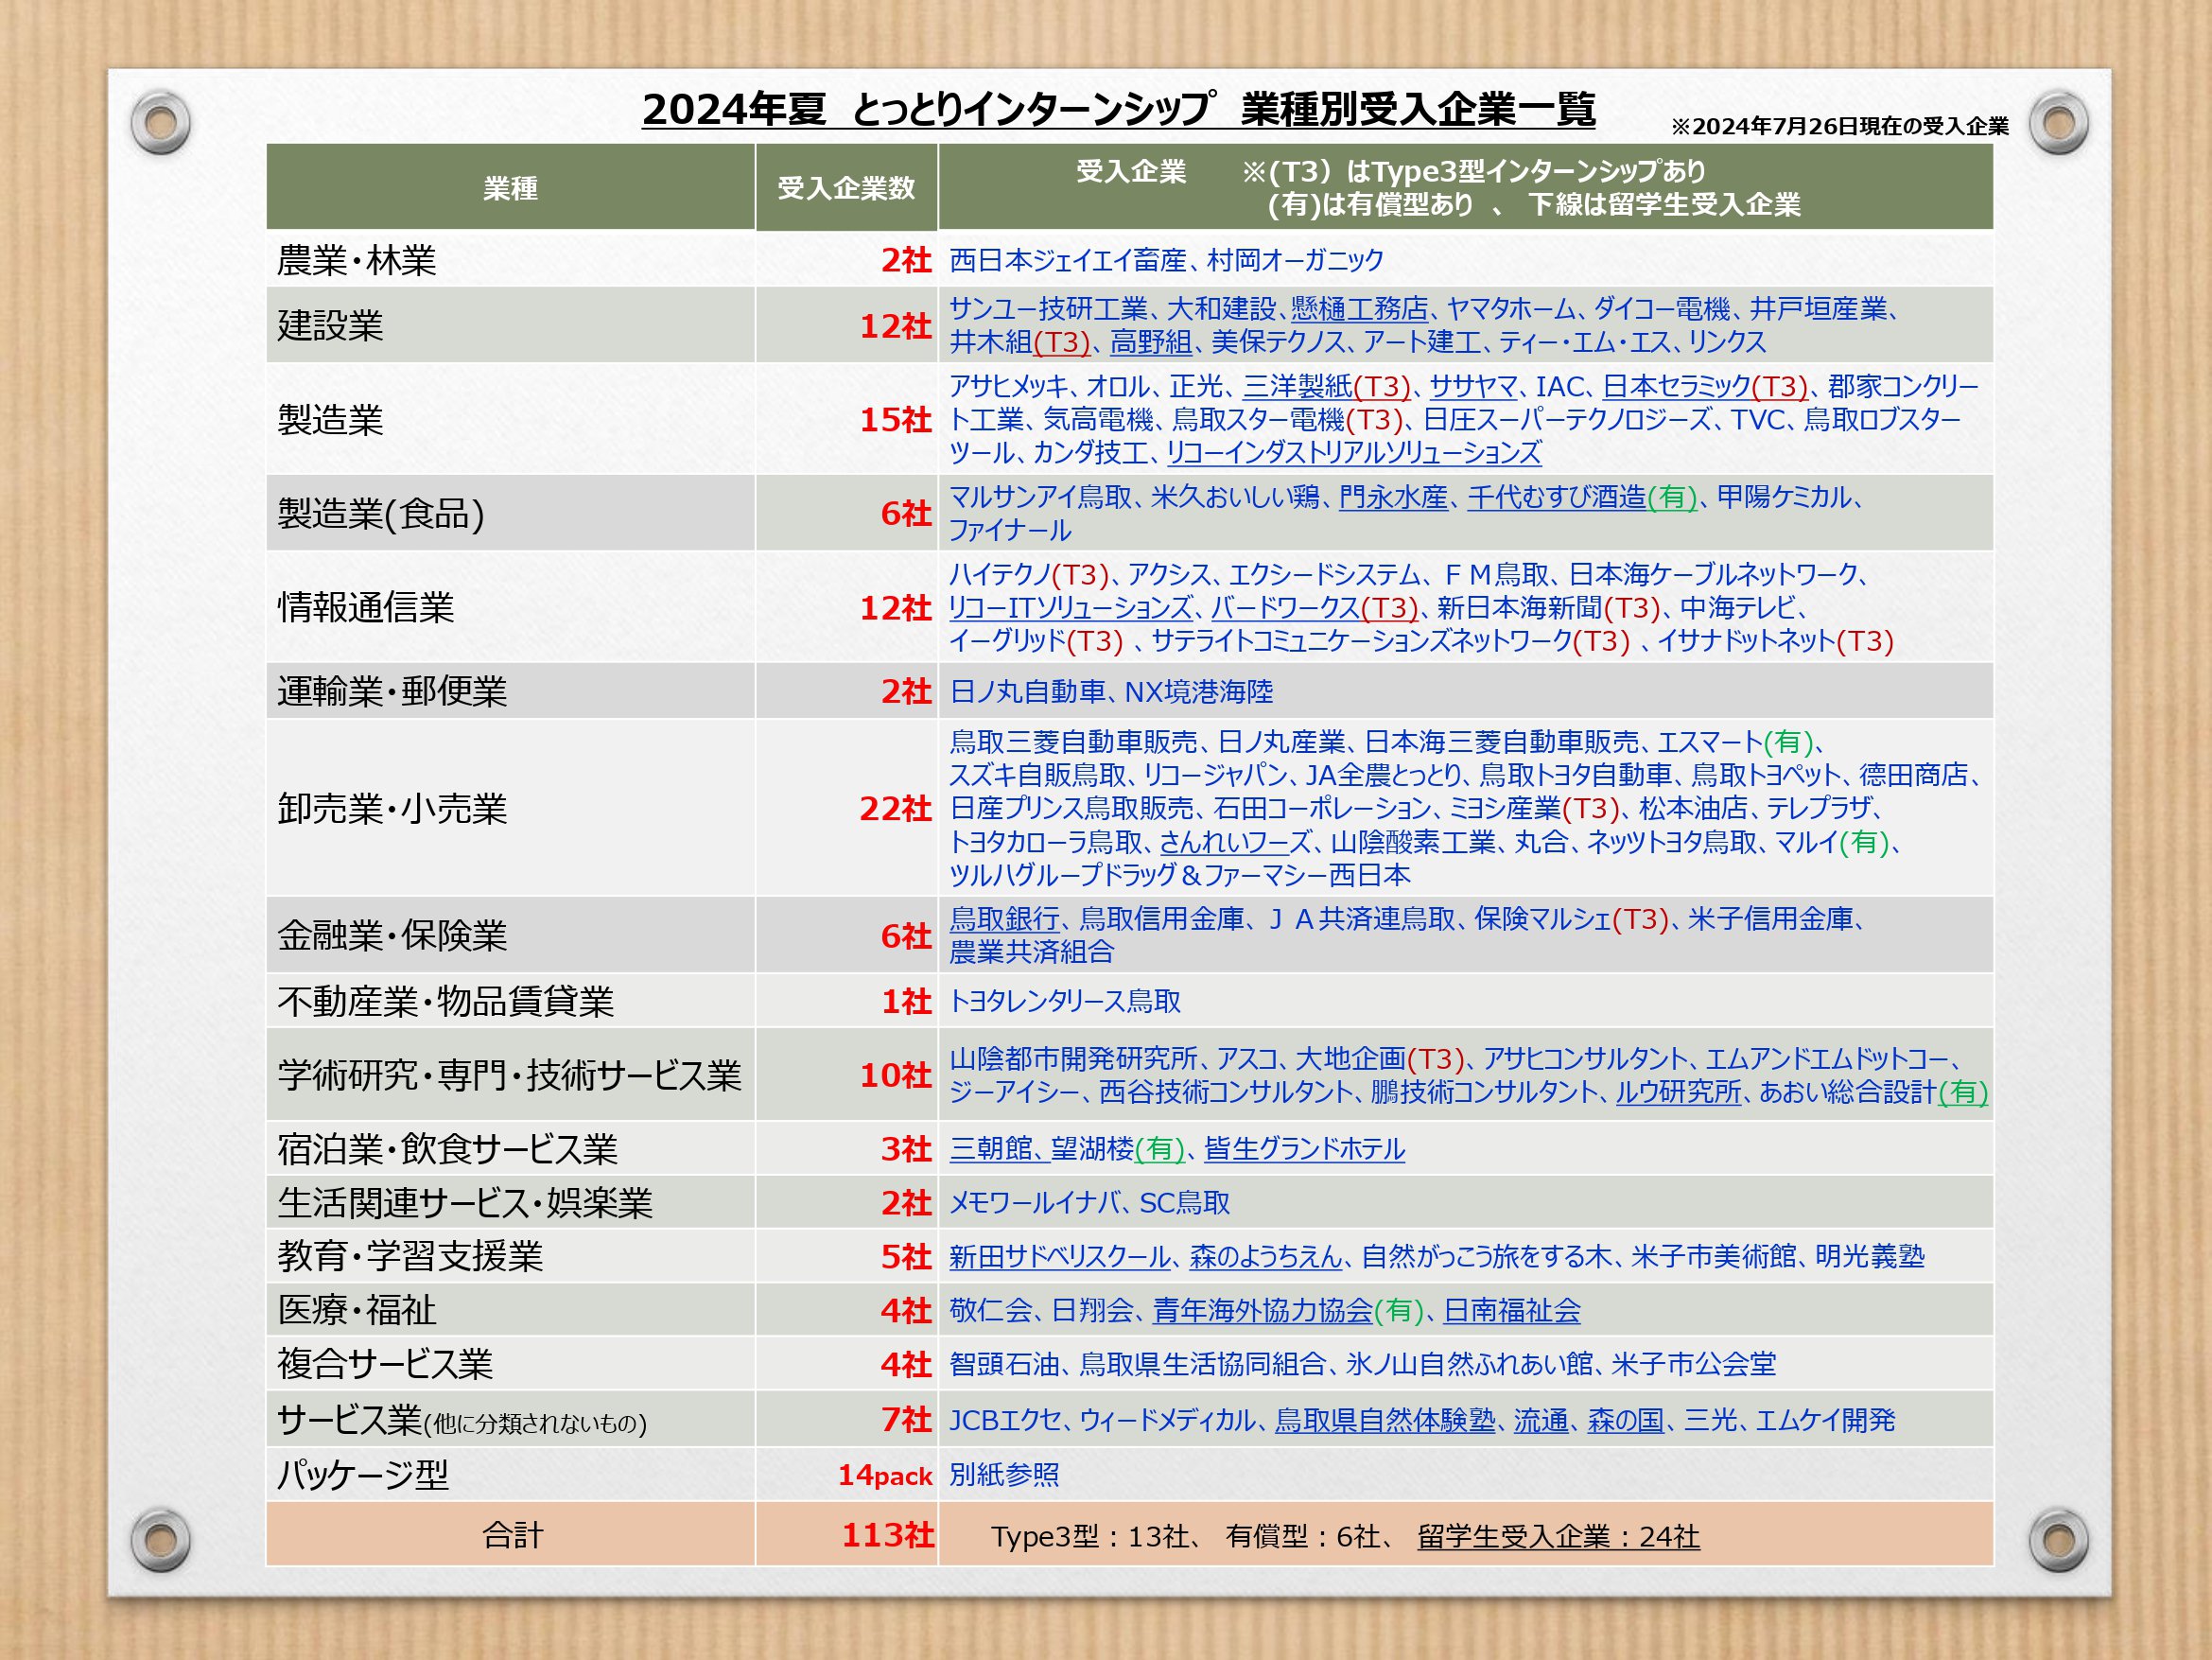Select the '医療・福祉' row label
This screenshot has height=1660, width=2212.
356,1310
